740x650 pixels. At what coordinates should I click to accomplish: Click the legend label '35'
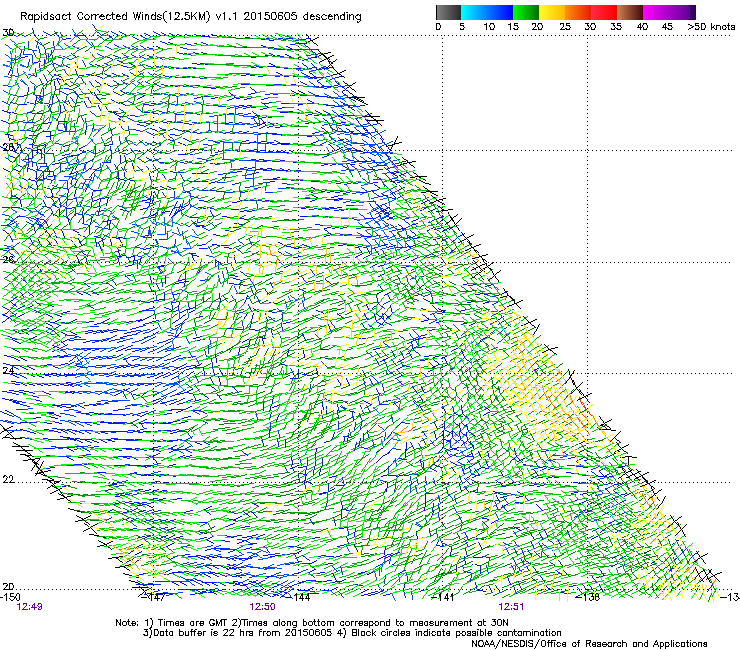coord(616,27)
